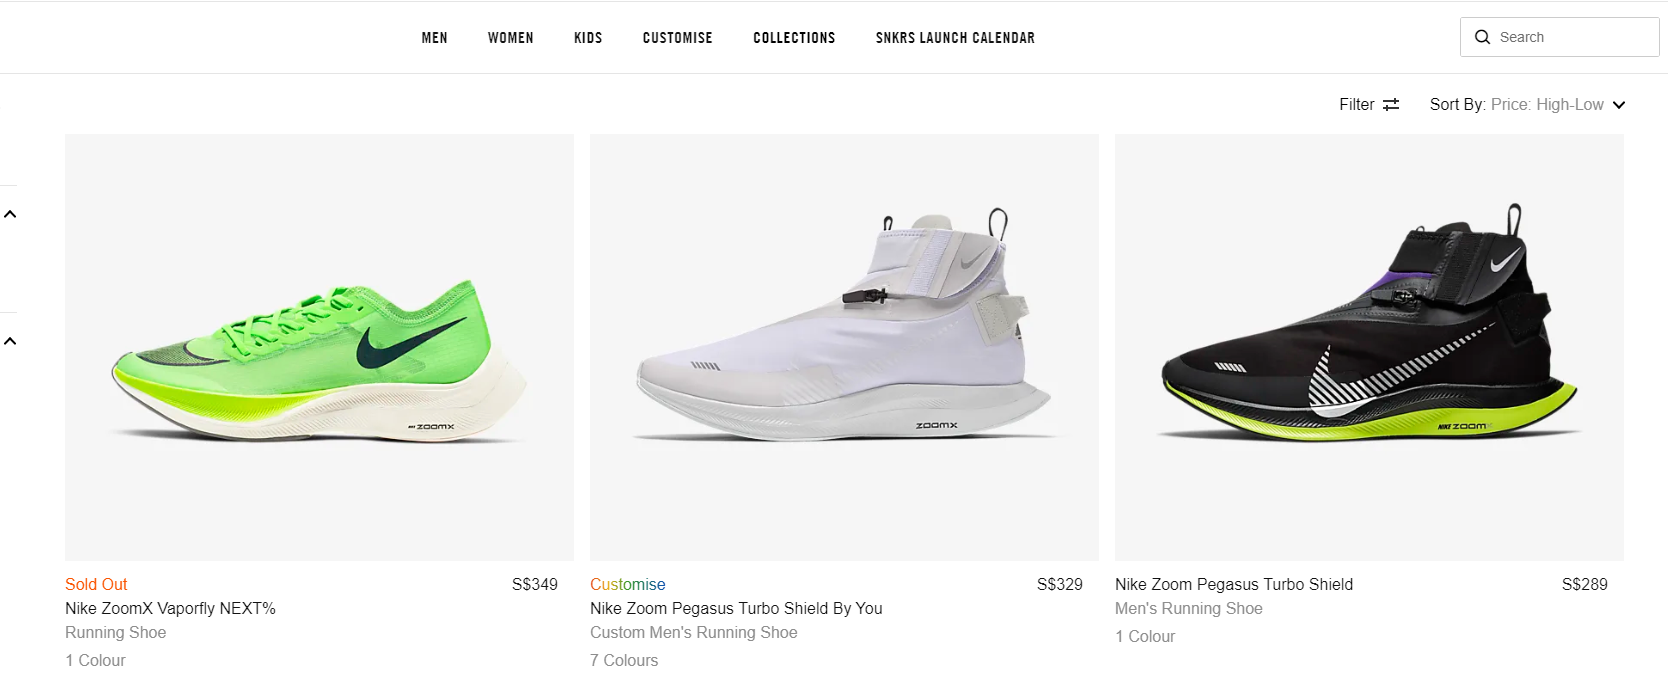1668x700 pixels.
Task: Open the green ZoomX Vaporfly NEXT% image
Action: (x=319, y=347)
